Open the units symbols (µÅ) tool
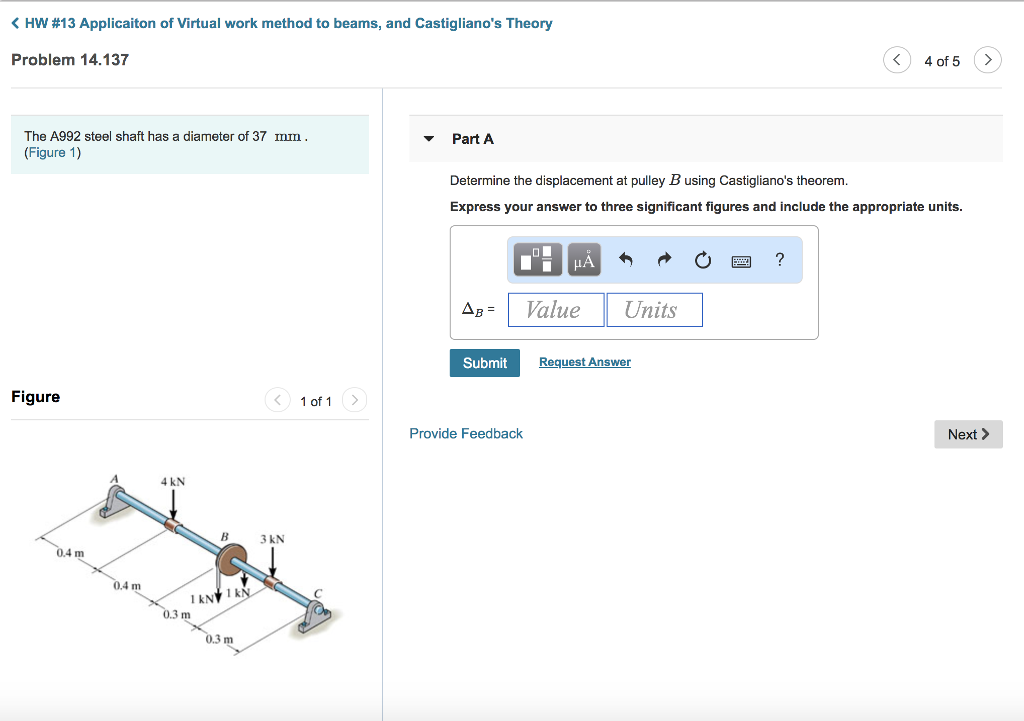 pyautogui.click(x=585, y=260)
